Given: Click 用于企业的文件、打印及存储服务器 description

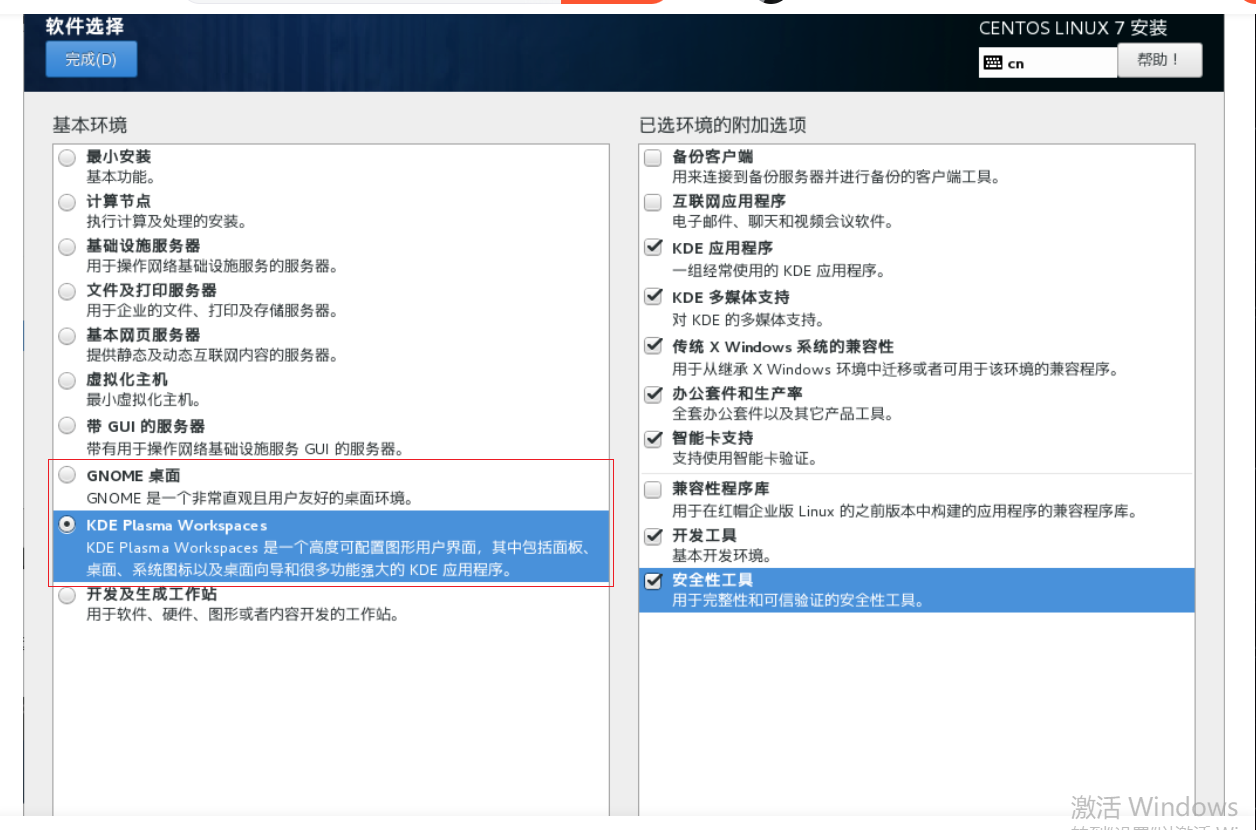Looking at the screenshot, I should point(213,310).
